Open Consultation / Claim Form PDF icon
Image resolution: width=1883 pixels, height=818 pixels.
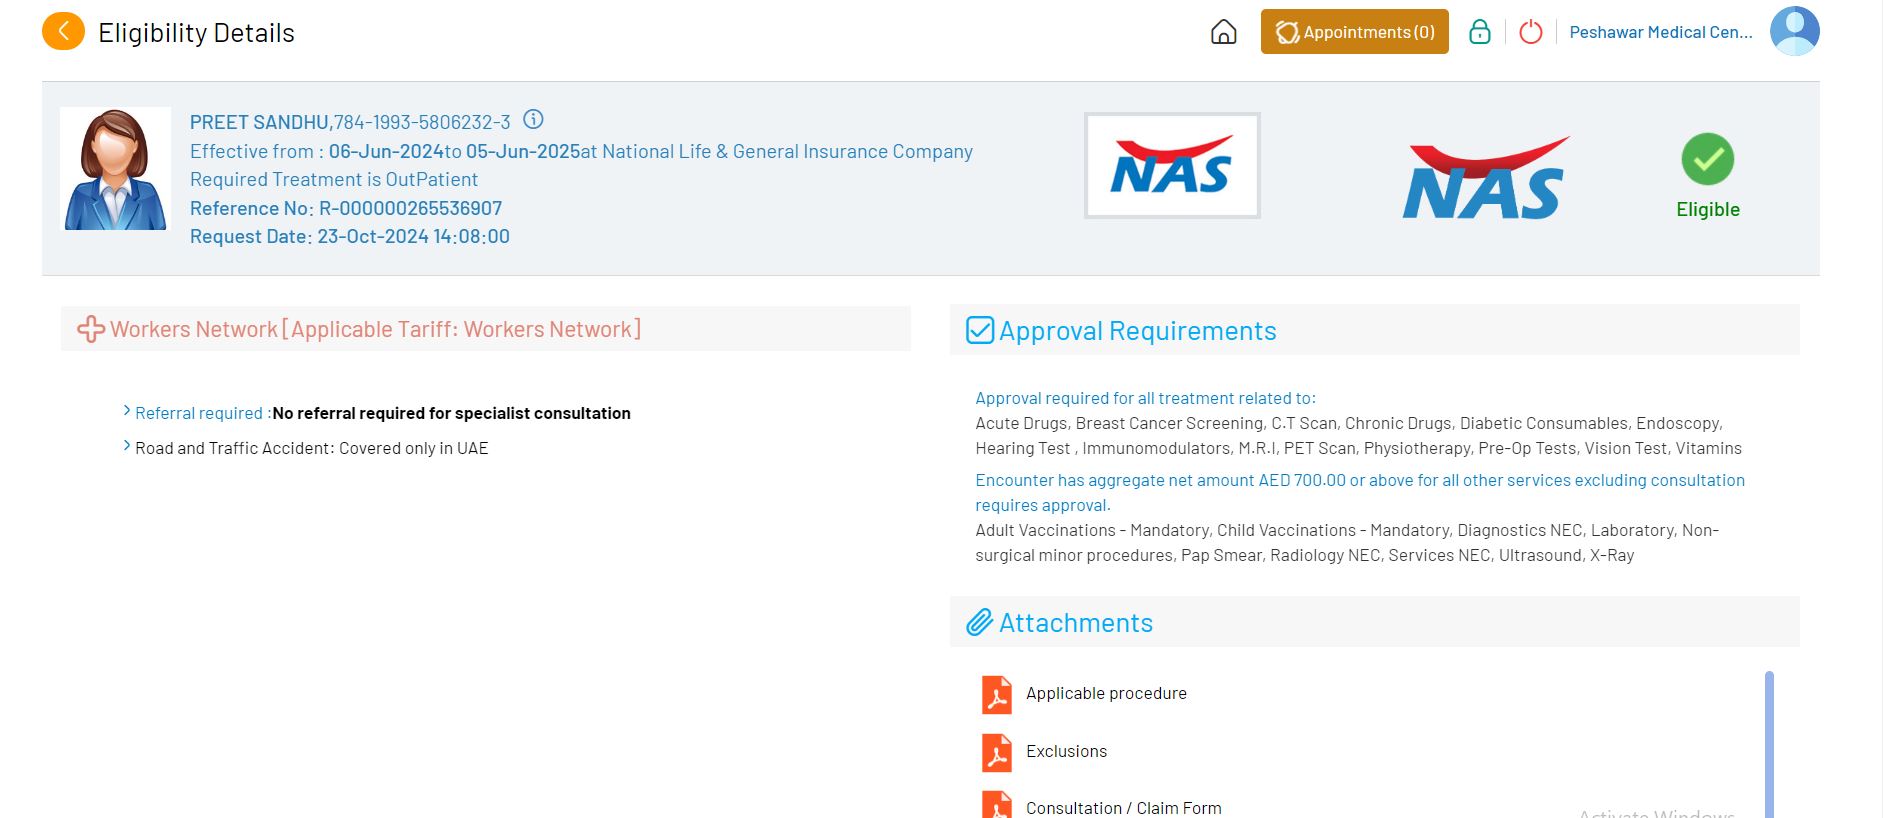click(x=996, y=805)
